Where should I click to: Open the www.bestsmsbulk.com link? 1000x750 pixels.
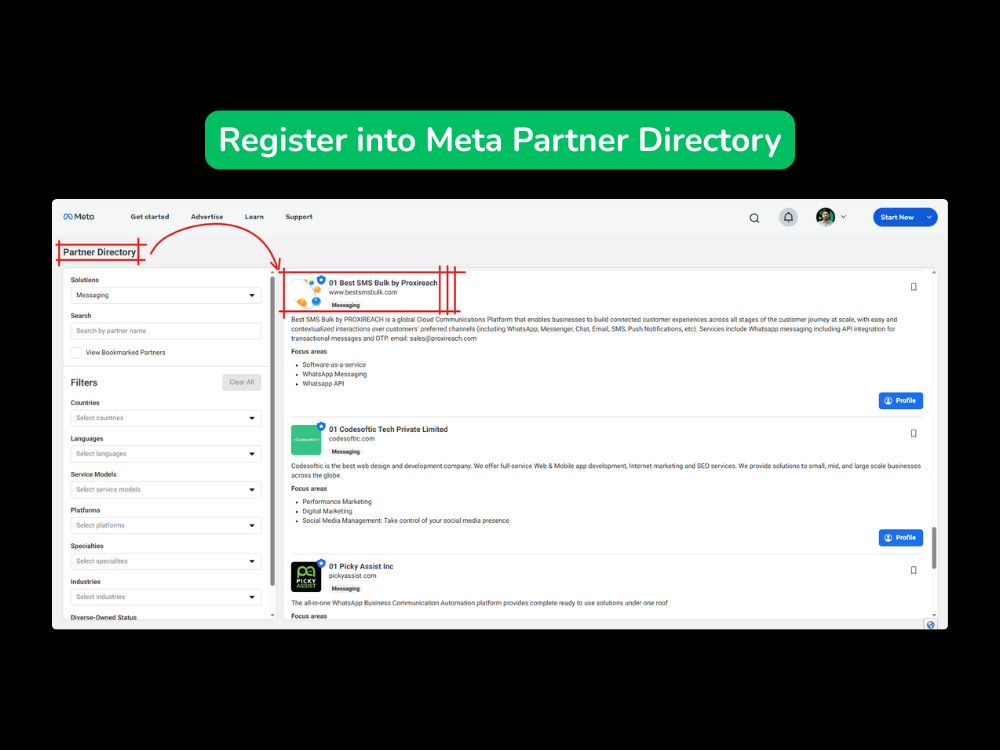pos(363,293)
